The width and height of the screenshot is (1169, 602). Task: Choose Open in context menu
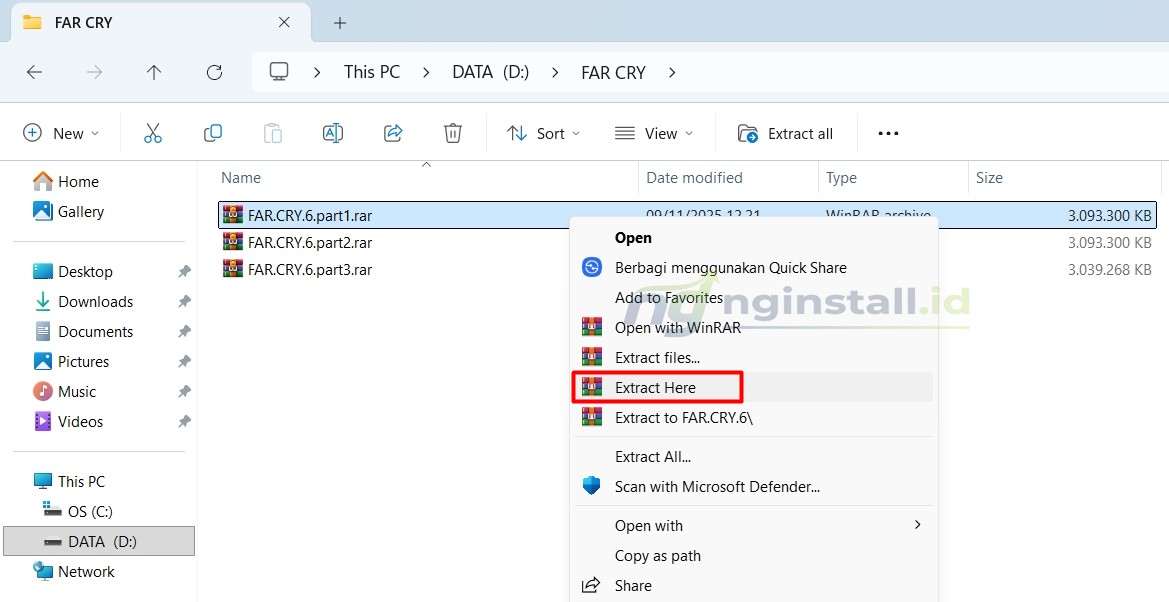pyautogui.click(x=633, y=238)
